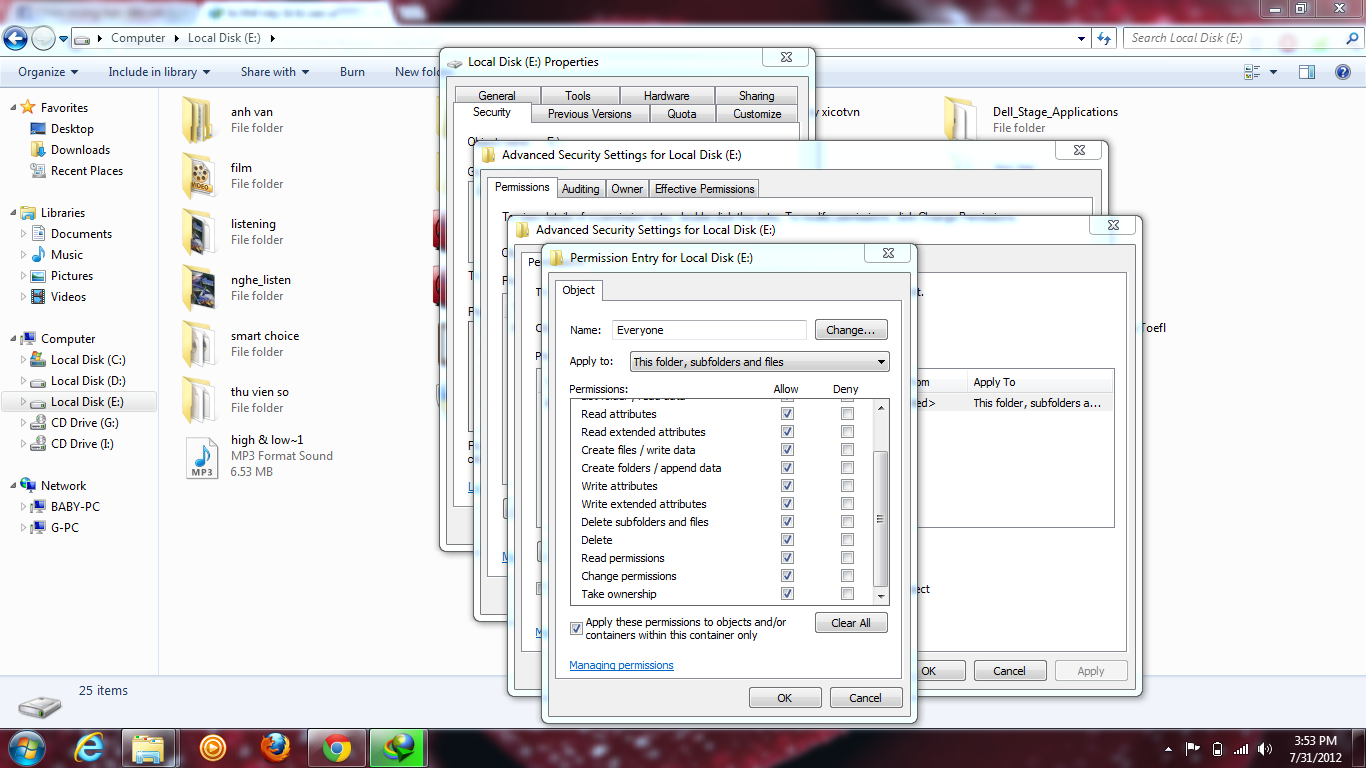Uncheck Allow for Change permissions

[787, 576]
